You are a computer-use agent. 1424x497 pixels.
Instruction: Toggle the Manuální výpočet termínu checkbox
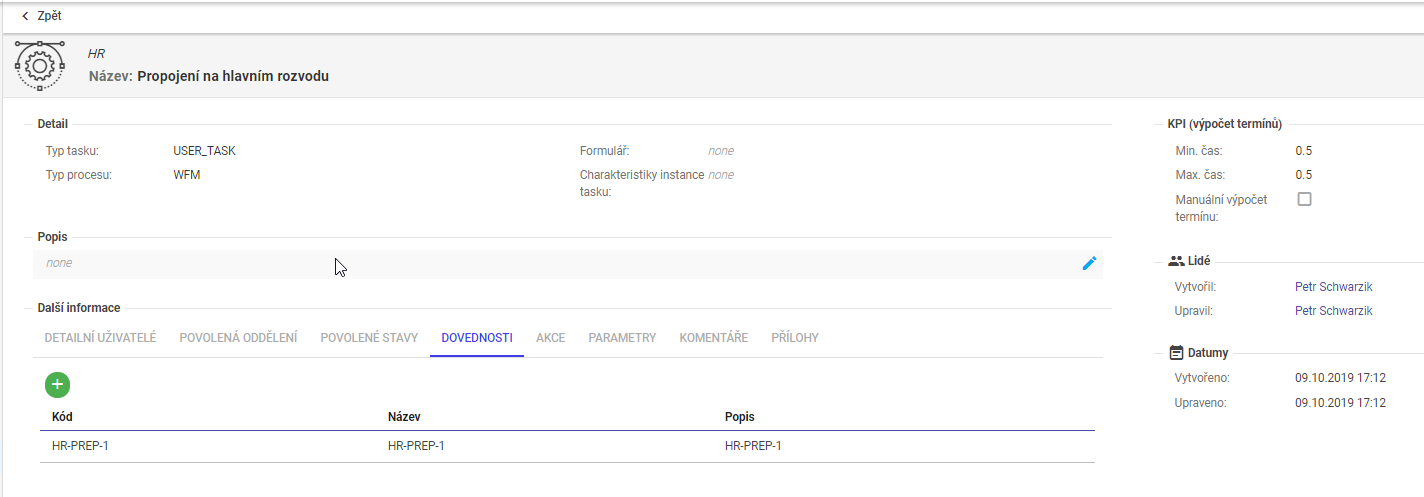point(1304,199)
